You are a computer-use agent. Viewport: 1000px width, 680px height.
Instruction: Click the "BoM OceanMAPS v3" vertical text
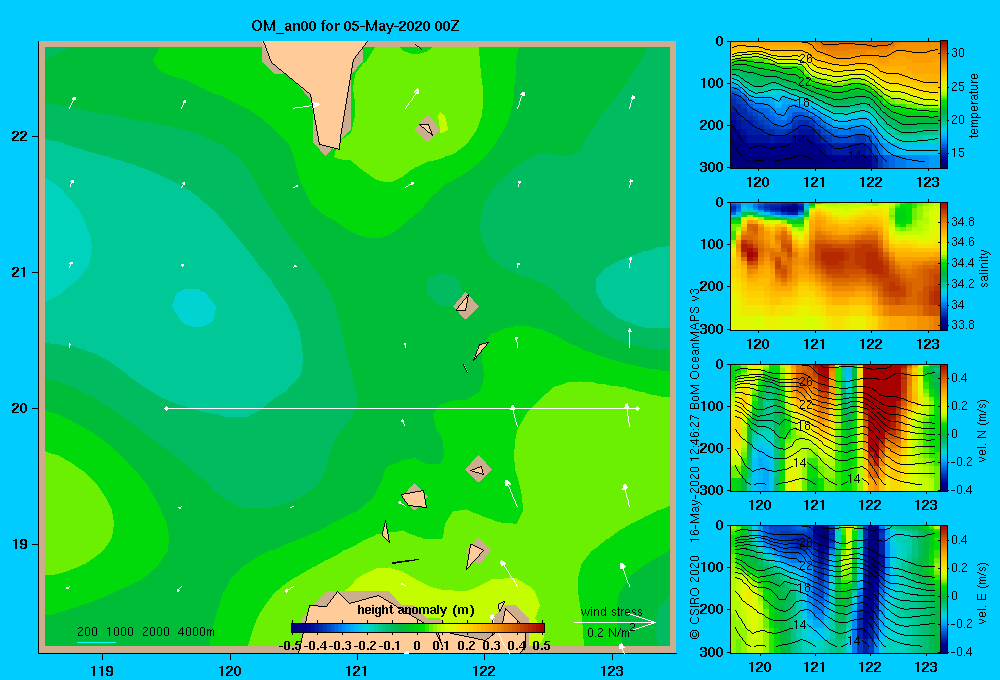click(x=695, y=349)
